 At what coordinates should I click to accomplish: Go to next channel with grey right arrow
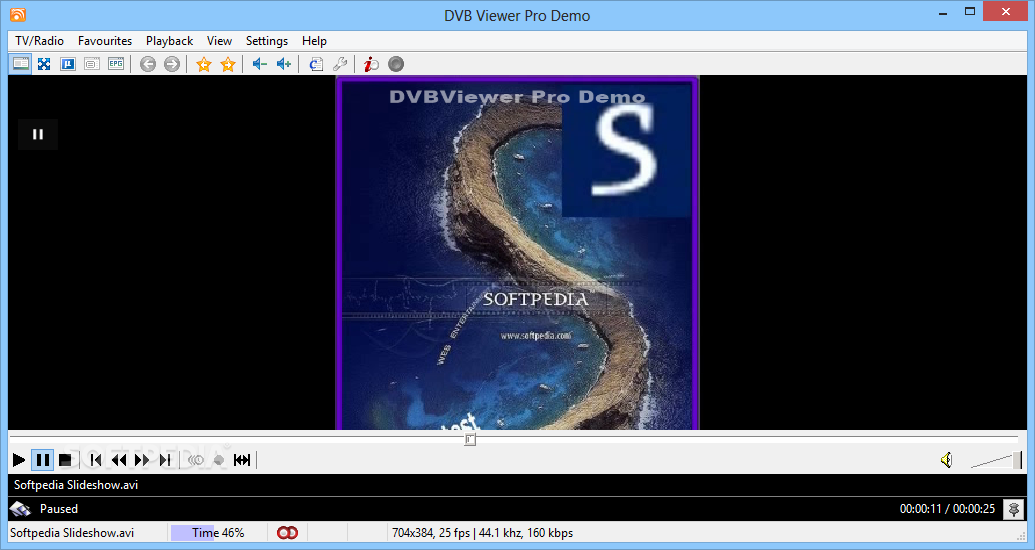(172, 64)
